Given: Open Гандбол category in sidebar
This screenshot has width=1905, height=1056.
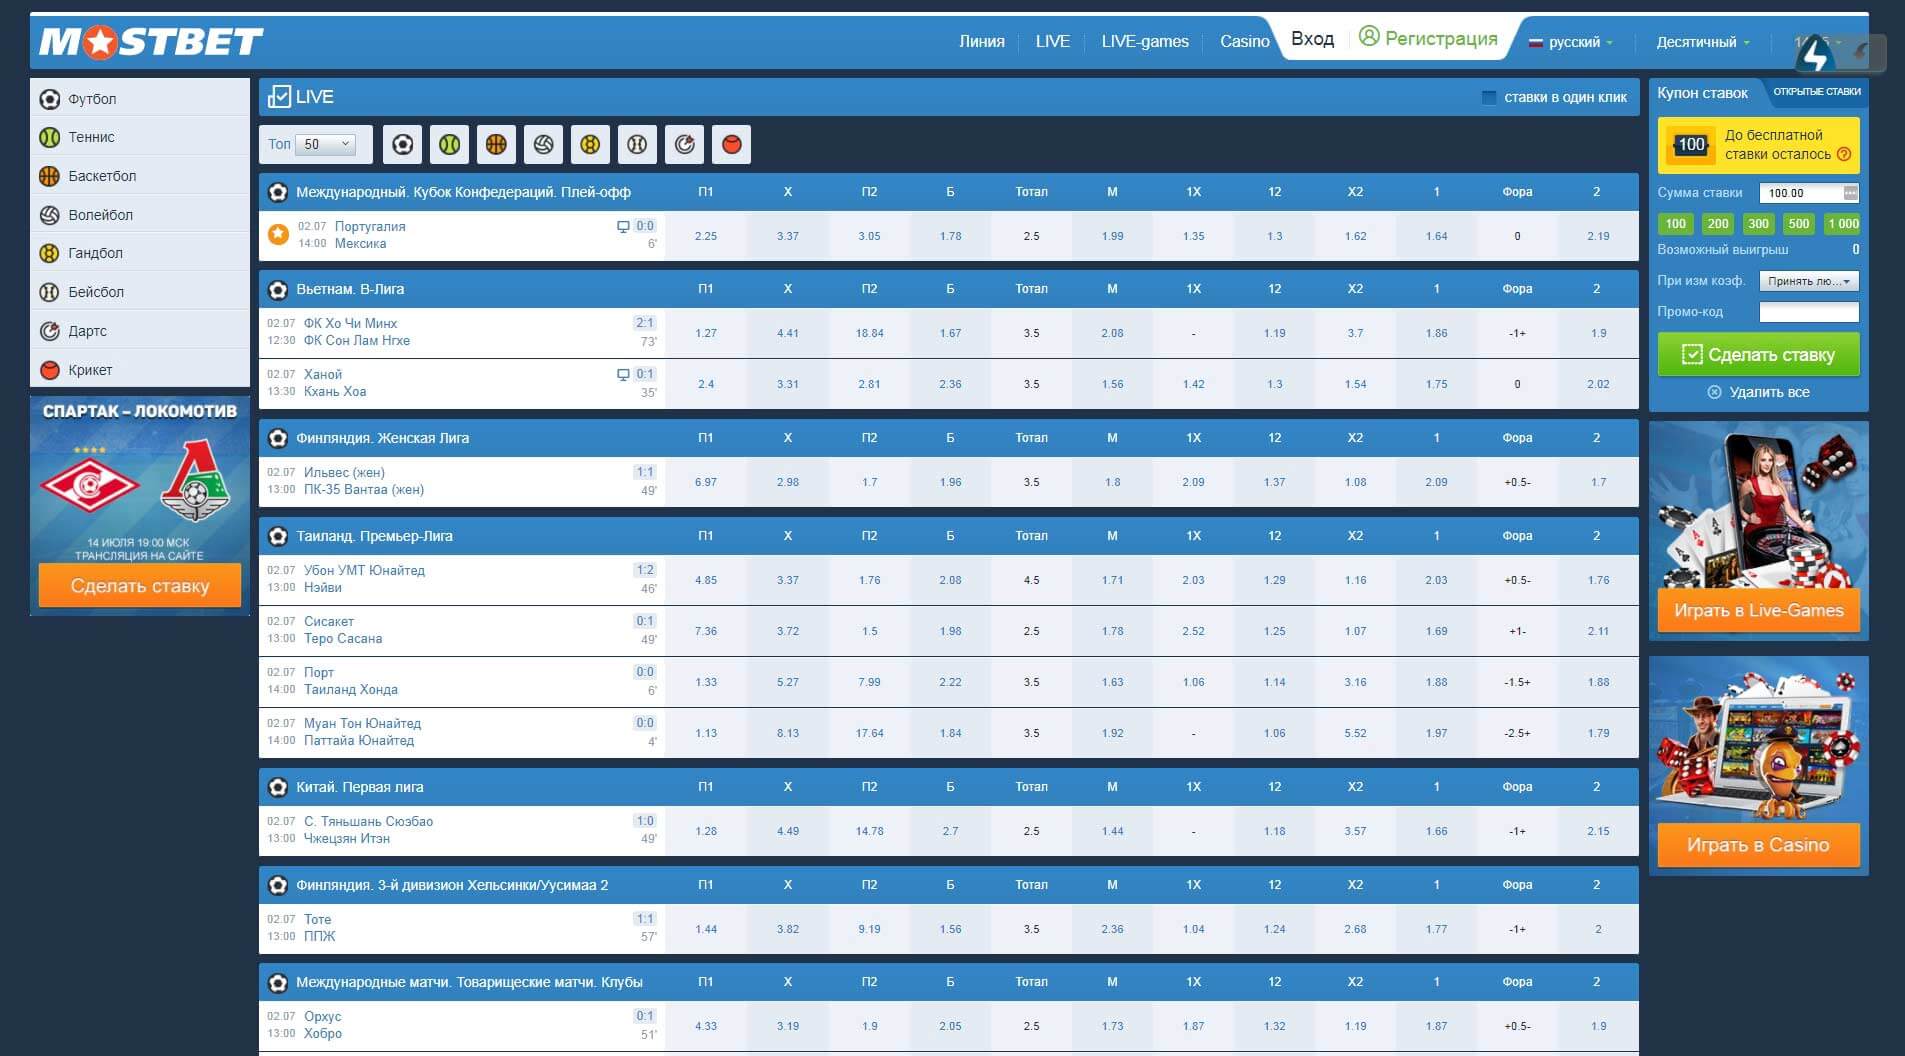Looking at the screenshot, I should click(140, 253).
